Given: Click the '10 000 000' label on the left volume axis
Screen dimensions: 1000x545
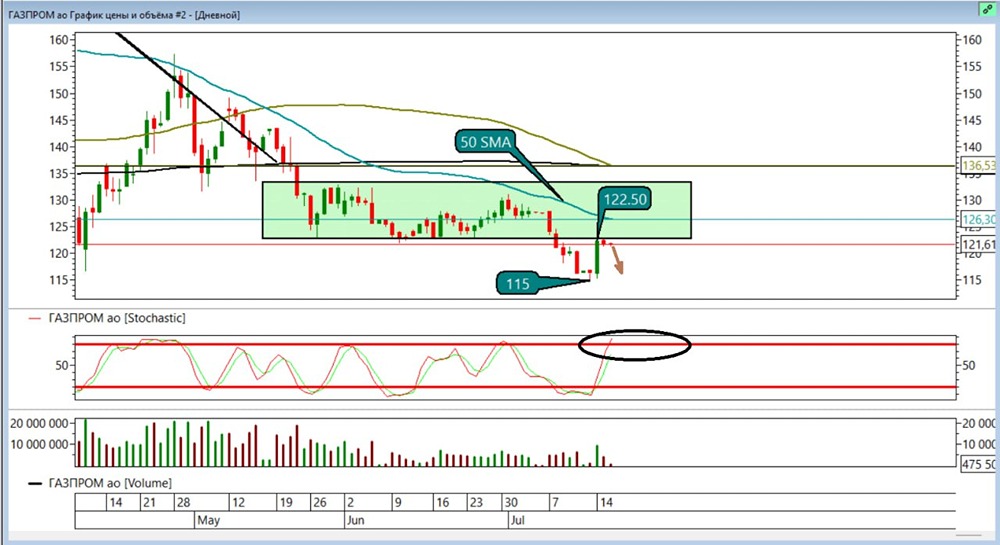Looking at the screenshot, I should point(39,444).
